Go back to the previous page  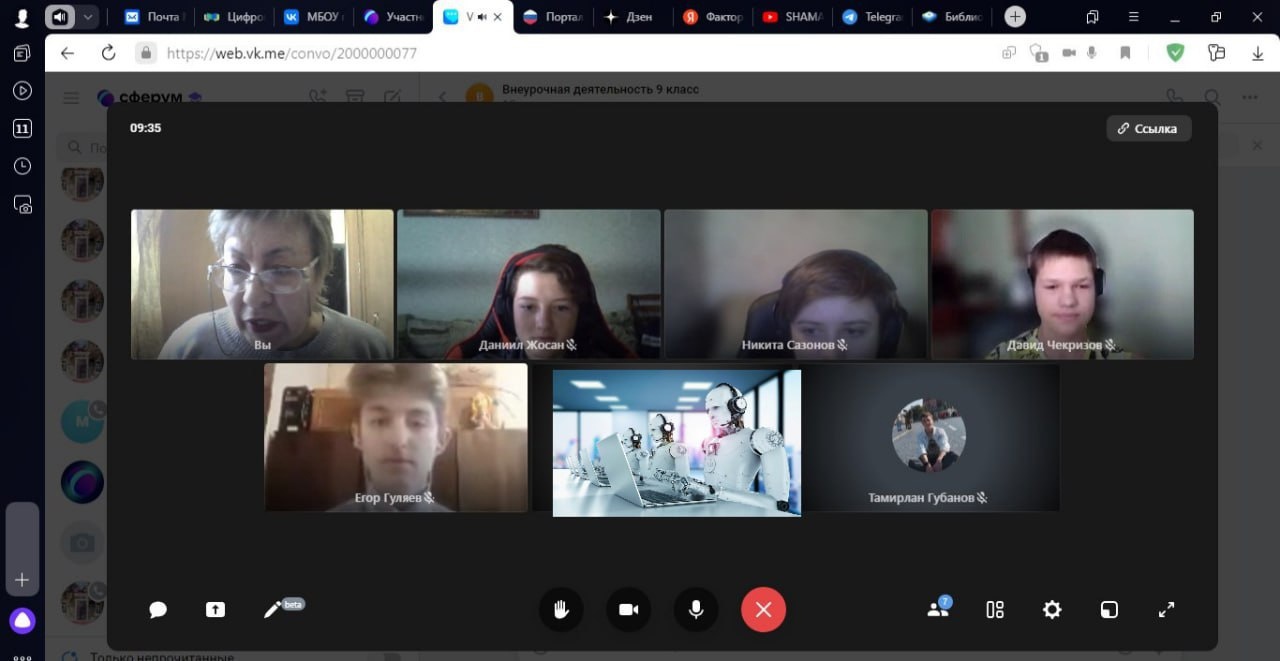coord(68,53)
